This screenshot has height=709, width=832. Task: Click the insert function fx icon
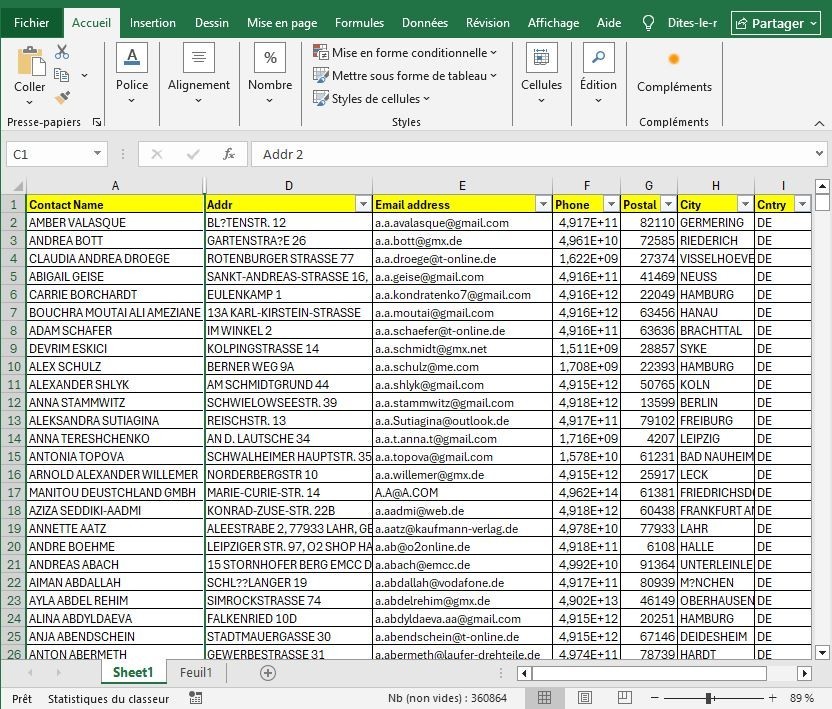click(x=229, y=154)
